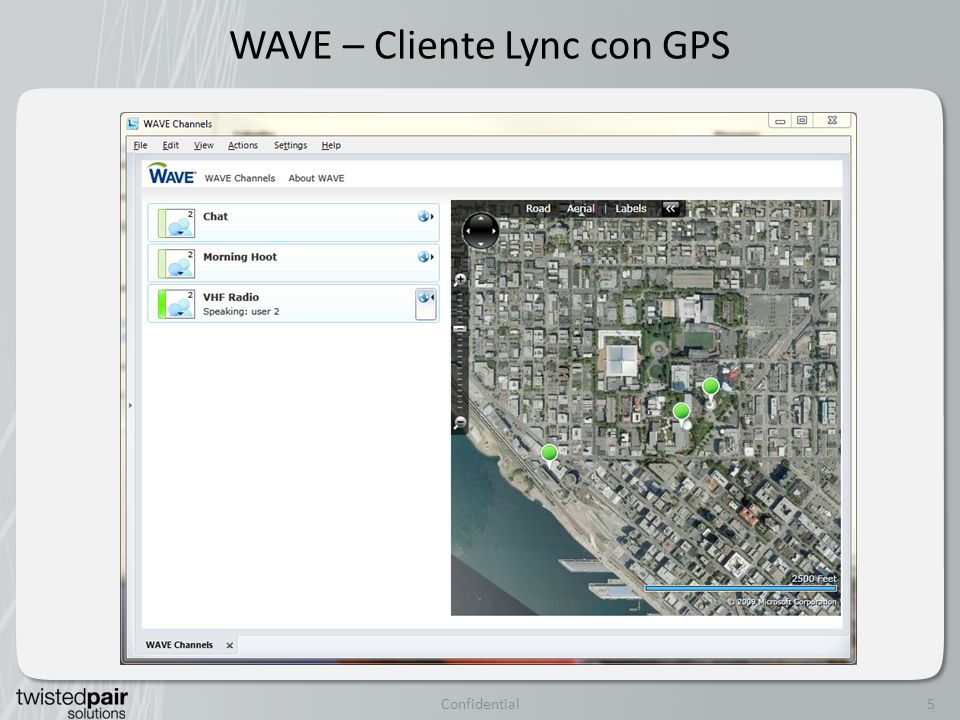Close the WAVE Channels window
The height and width of the screenshot is (720, 960).
(832, 121)
